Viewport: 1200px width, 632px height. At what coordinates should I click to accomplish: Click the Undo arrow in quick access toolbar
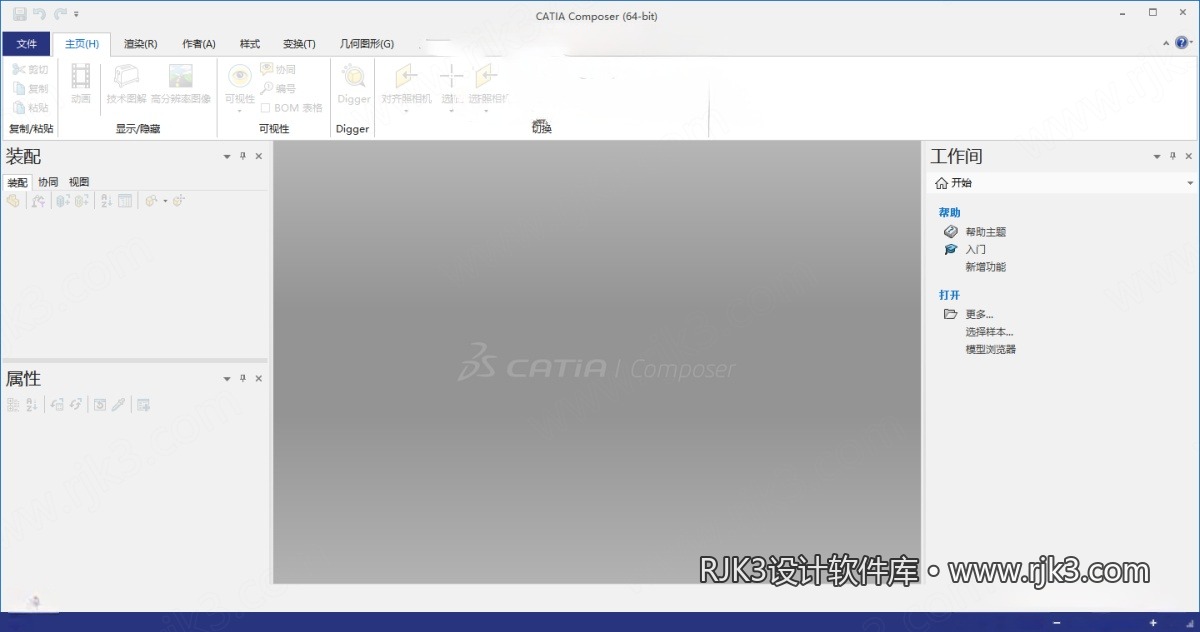pyautogui.click(x=40, y=14)
